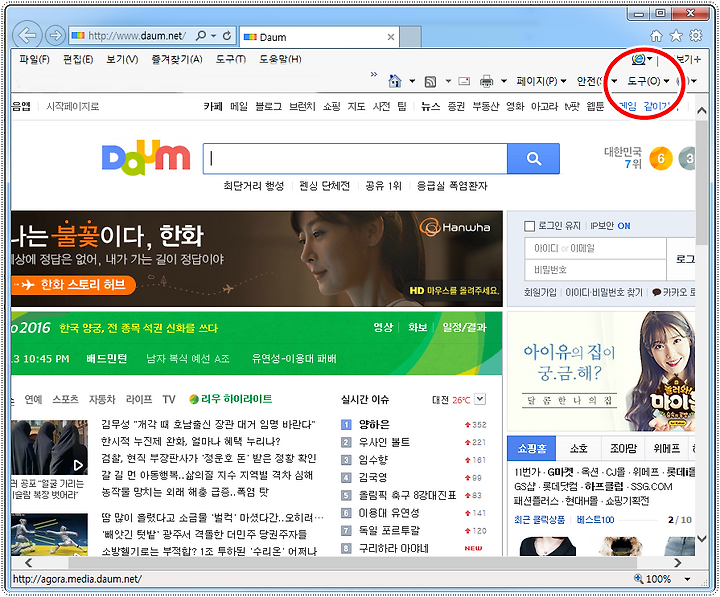Expand the Print dropdown arrow
Image resolution: width=720 pixels, height=597 pixels.
503,81
